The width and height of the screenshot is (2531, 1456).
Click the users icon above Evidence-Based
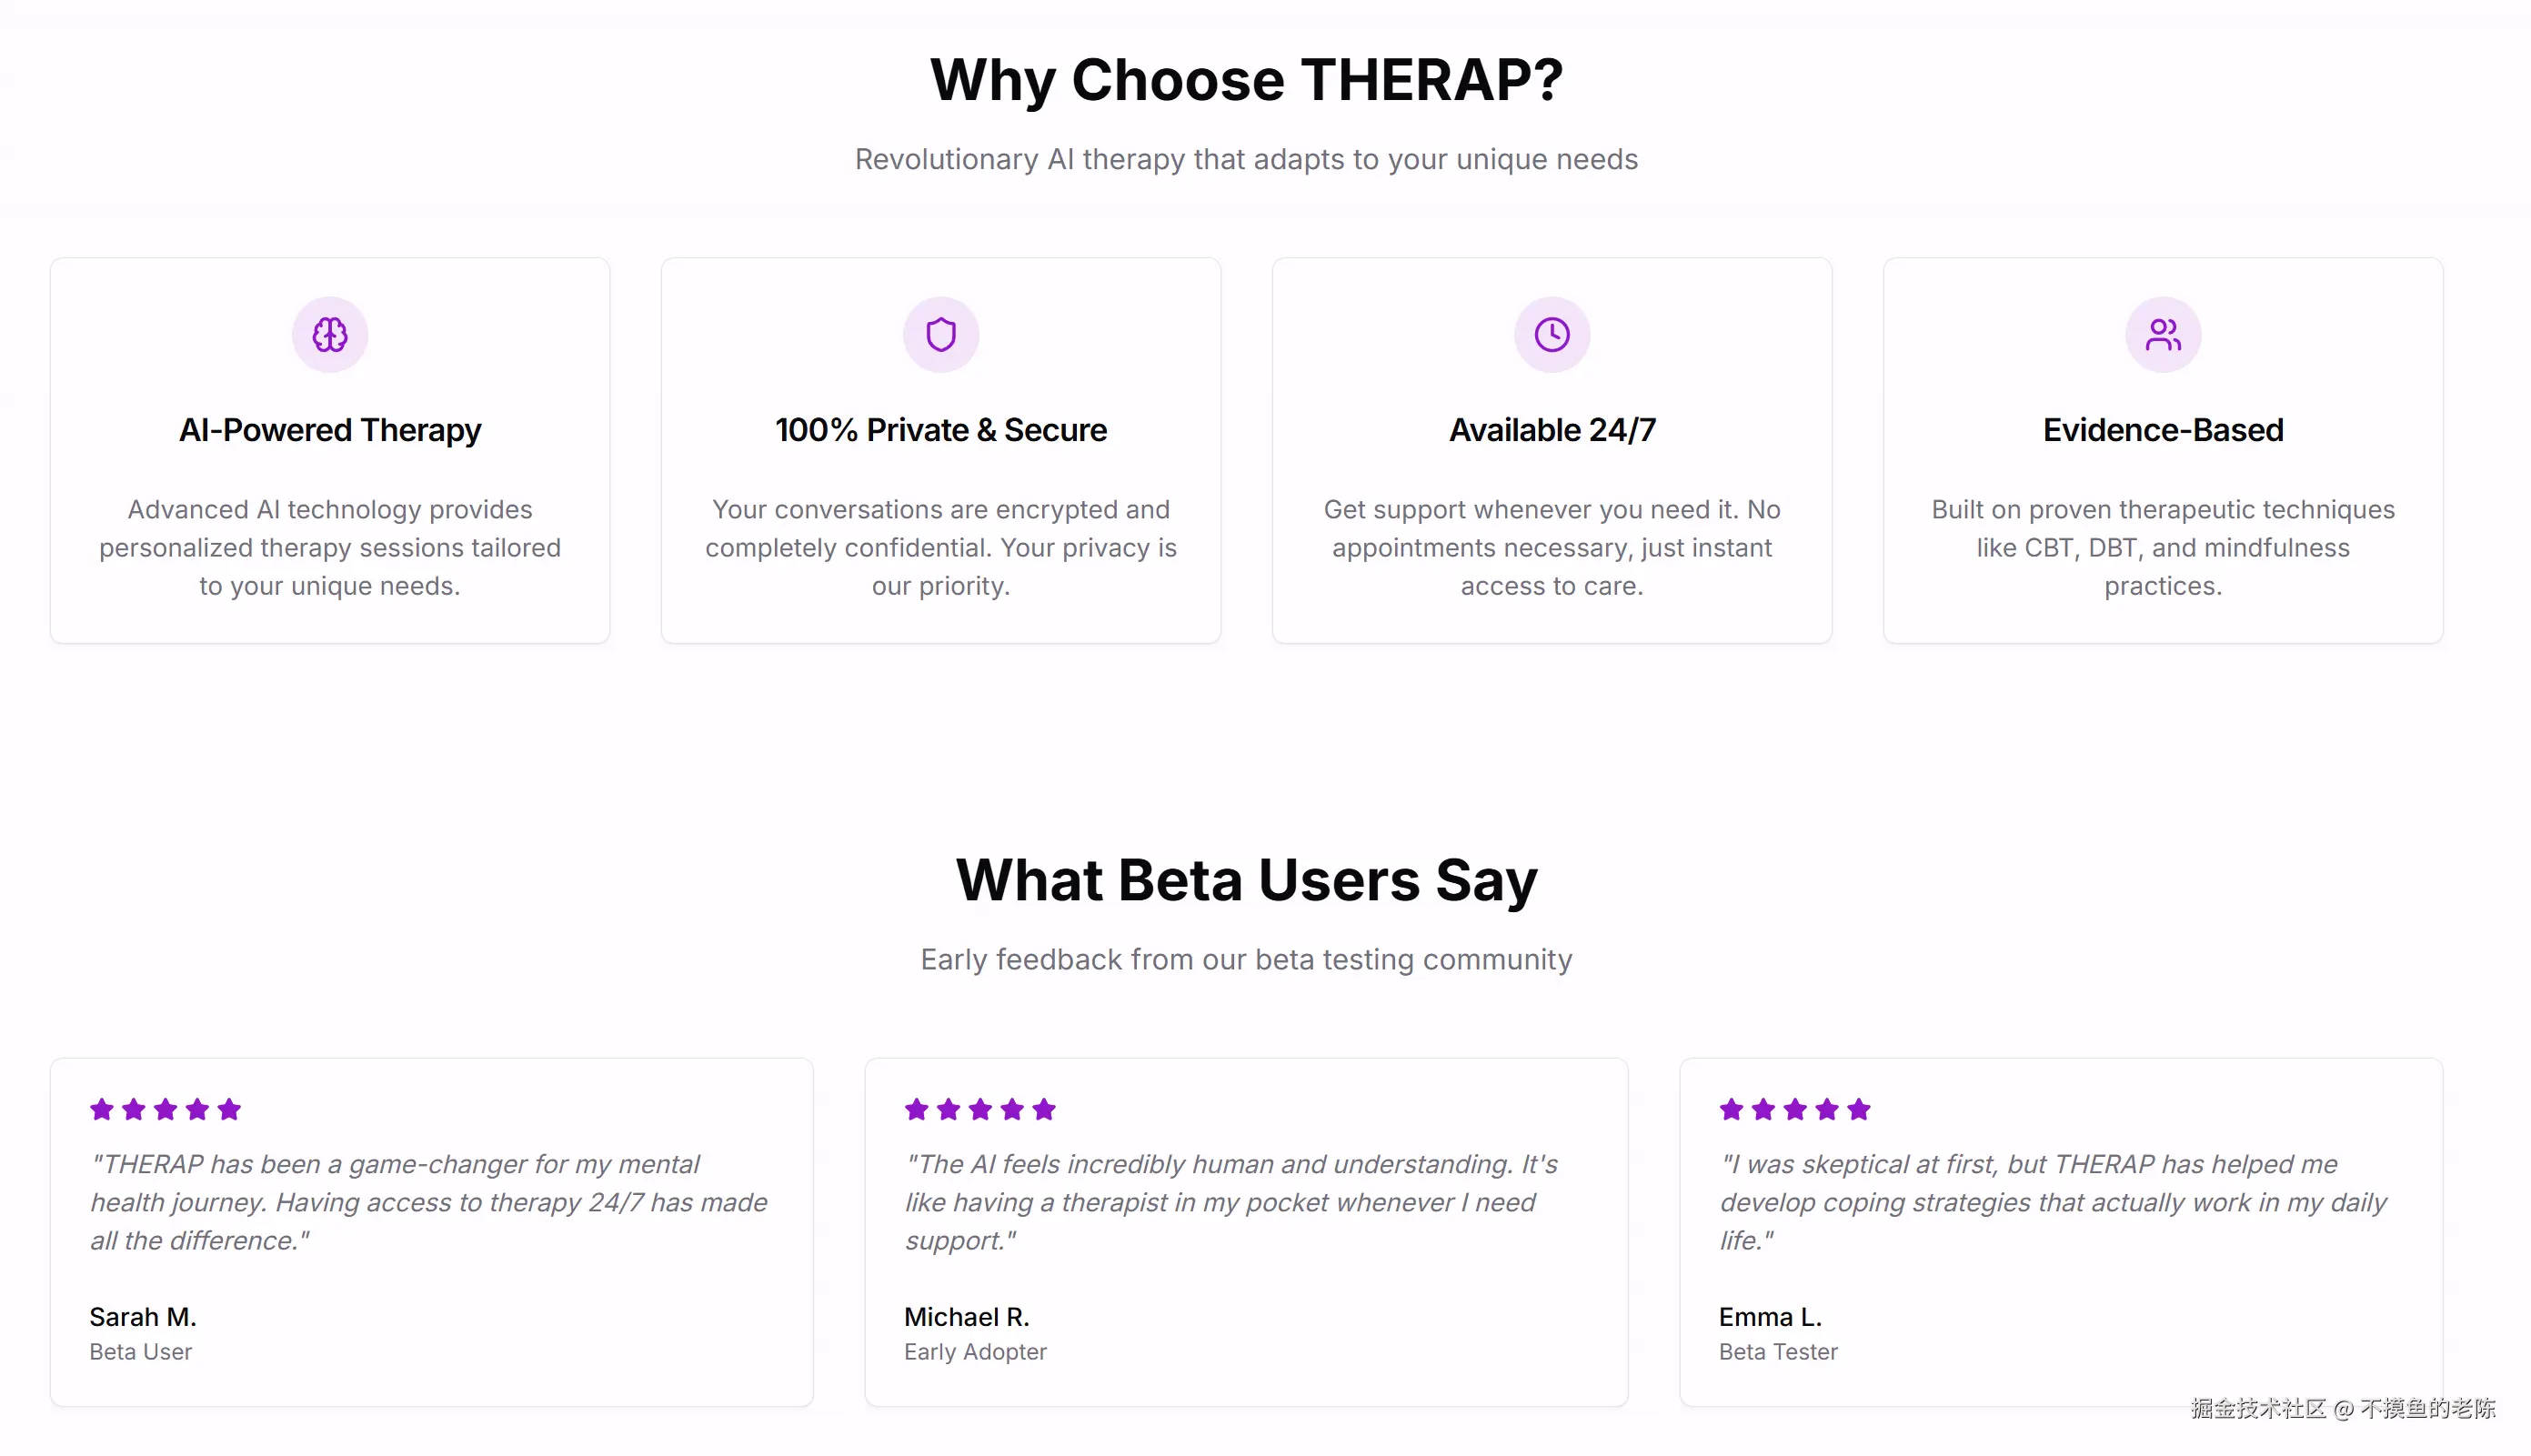pyautogui.click(x=2162, y=334)
